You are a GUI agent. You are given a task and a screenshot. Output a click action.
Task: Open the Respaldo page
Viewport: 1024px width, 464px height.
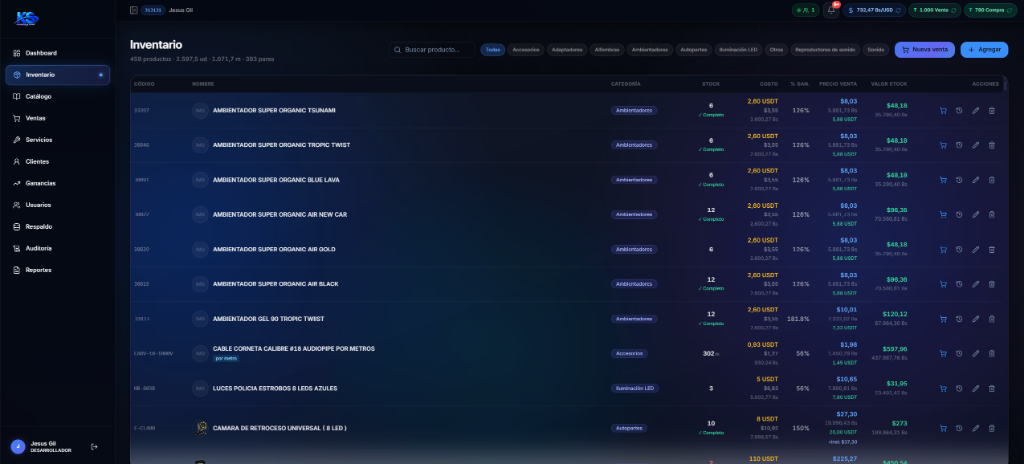57,227
